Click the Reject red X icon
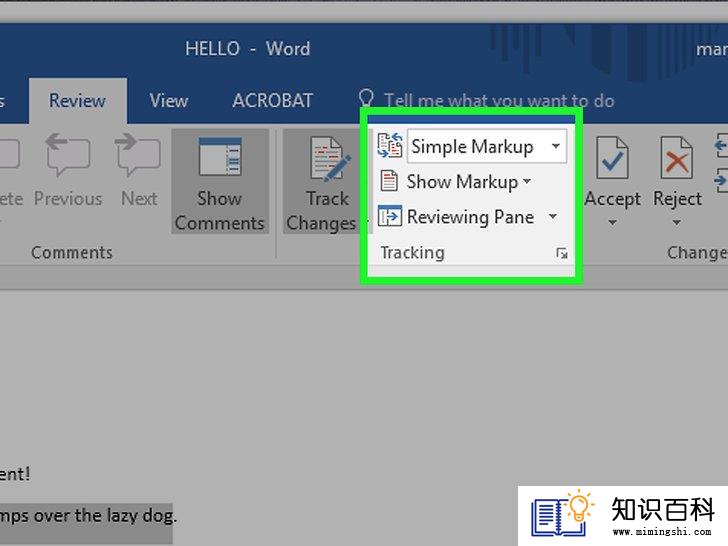Screen dimensions: 728x546 click(676, 158)
